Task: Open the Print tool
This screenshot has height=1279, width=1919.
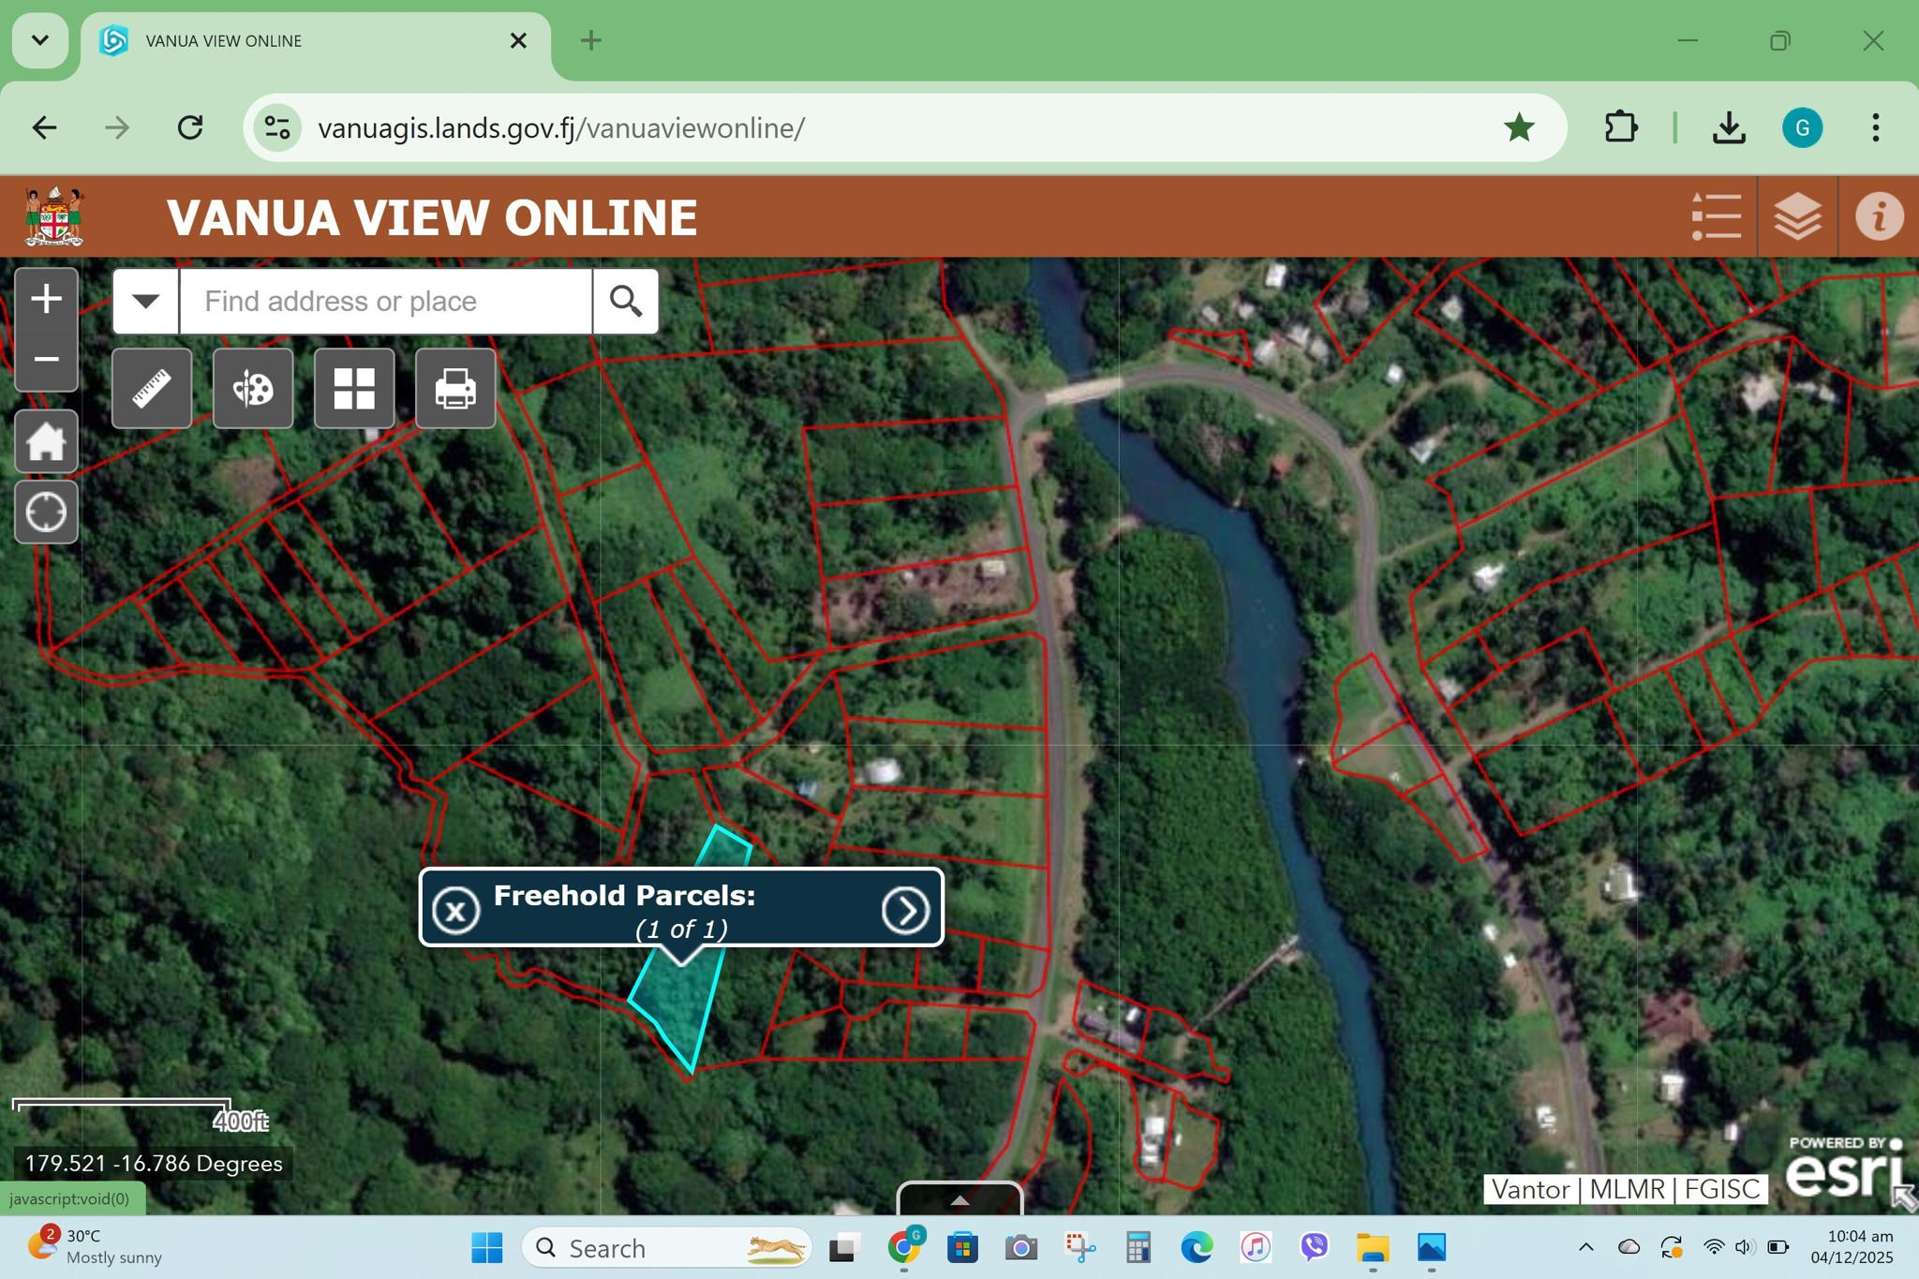Action: pyautogui.click(x=455, y=388)
